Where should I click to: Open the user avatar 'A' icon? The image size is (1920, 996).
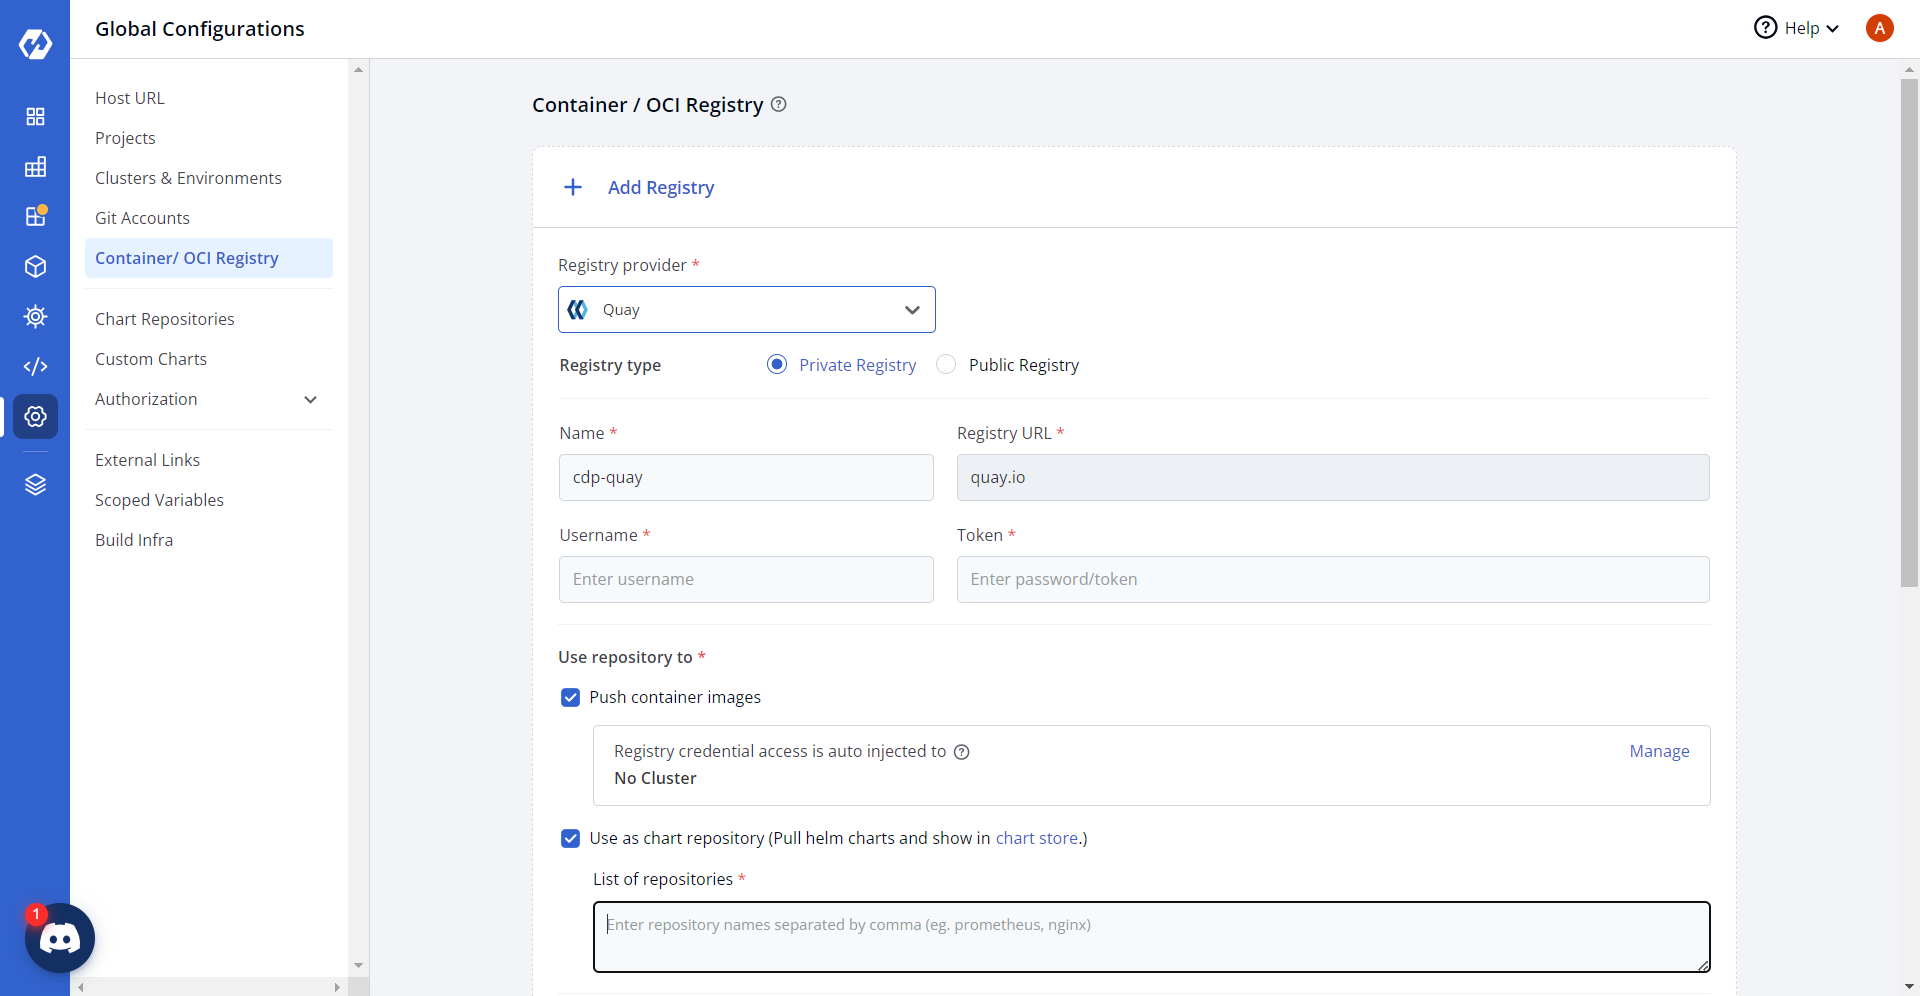1879,28
